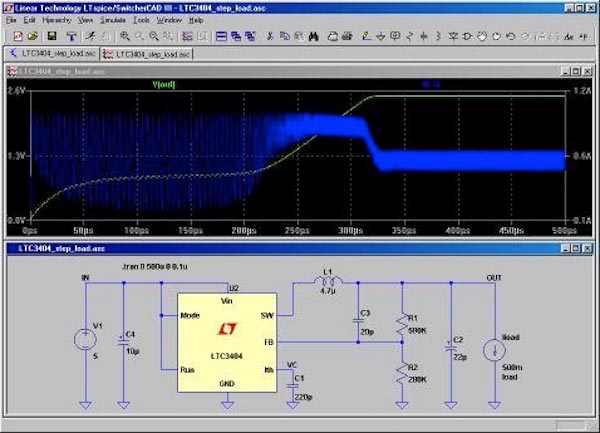Click the blue inductor current trace label
Screen dimensions: 600x433
click(x=431, y=85)
